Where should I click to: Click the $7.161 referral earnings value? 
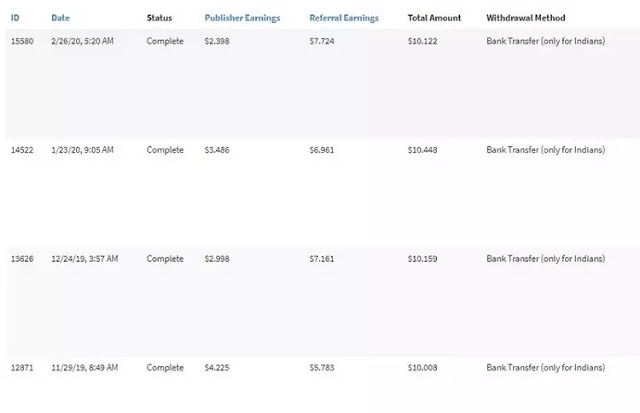point(323,259)
